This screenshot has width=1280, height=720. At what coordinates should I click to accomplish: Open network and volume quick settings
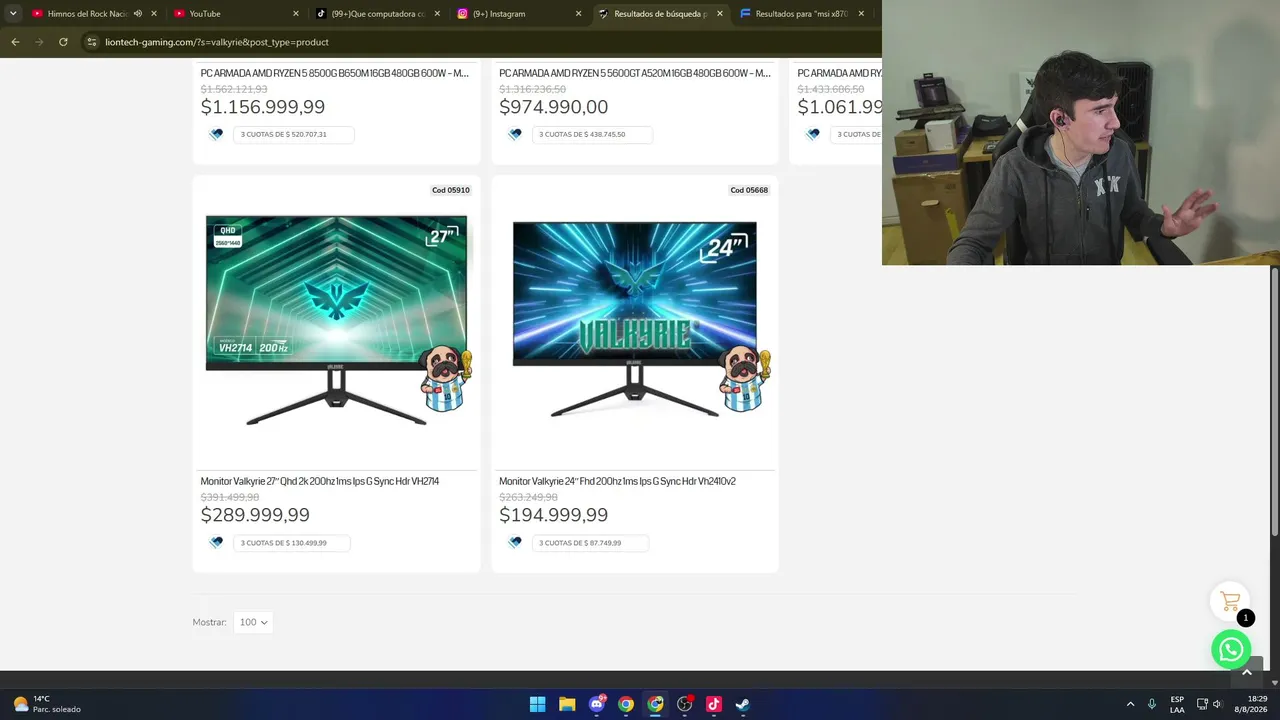1209,704
